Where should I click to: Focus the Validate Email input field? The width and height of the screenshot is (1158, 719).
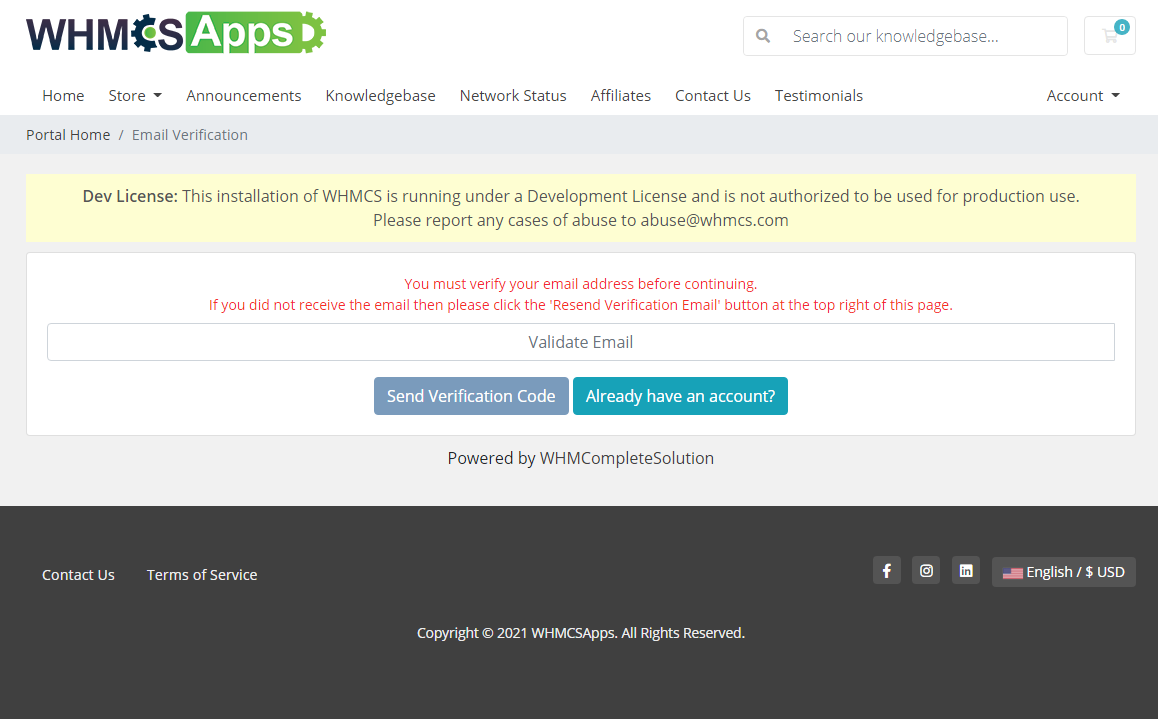point(580,342)
